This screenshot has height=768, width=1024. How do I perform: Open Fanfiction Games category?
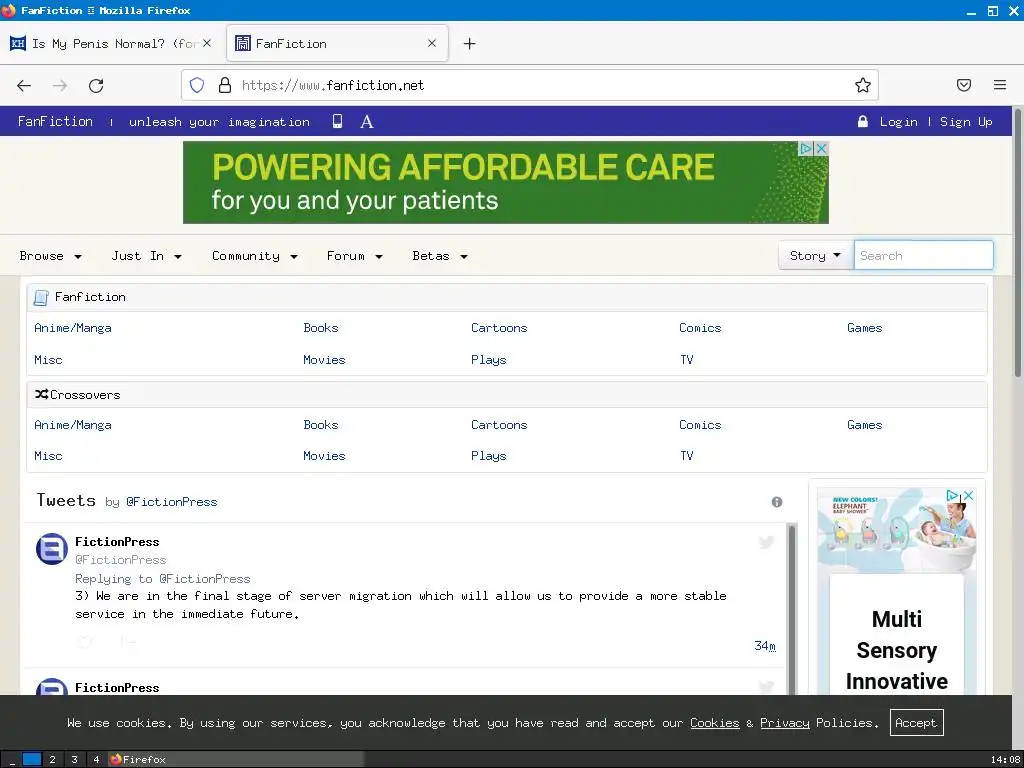pos(865,328)
